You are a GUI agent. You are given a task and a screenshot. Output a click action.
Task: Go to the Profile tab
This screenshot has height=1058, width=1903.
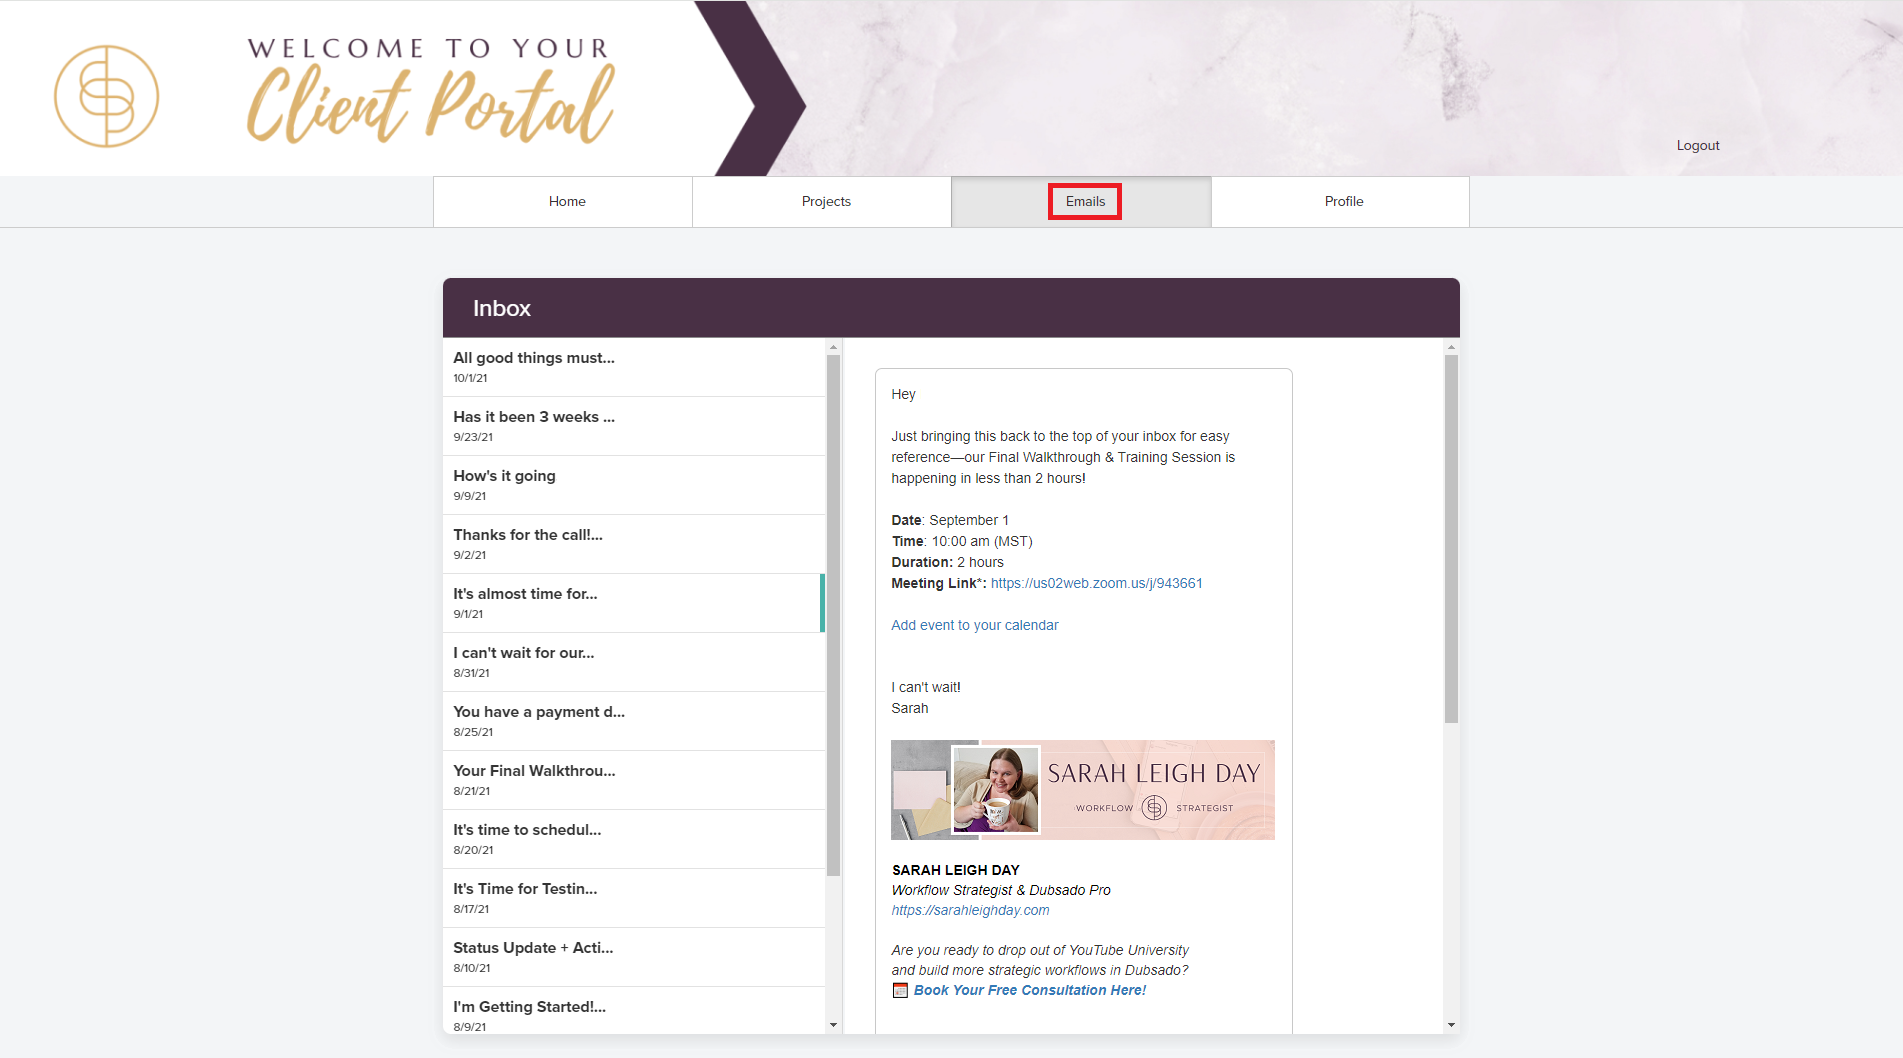tap(1343, 201)
